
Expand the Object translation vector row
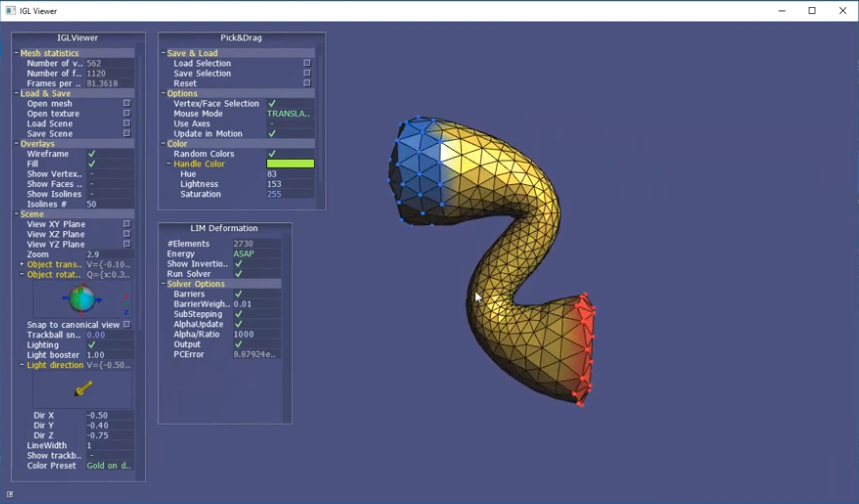21,264
